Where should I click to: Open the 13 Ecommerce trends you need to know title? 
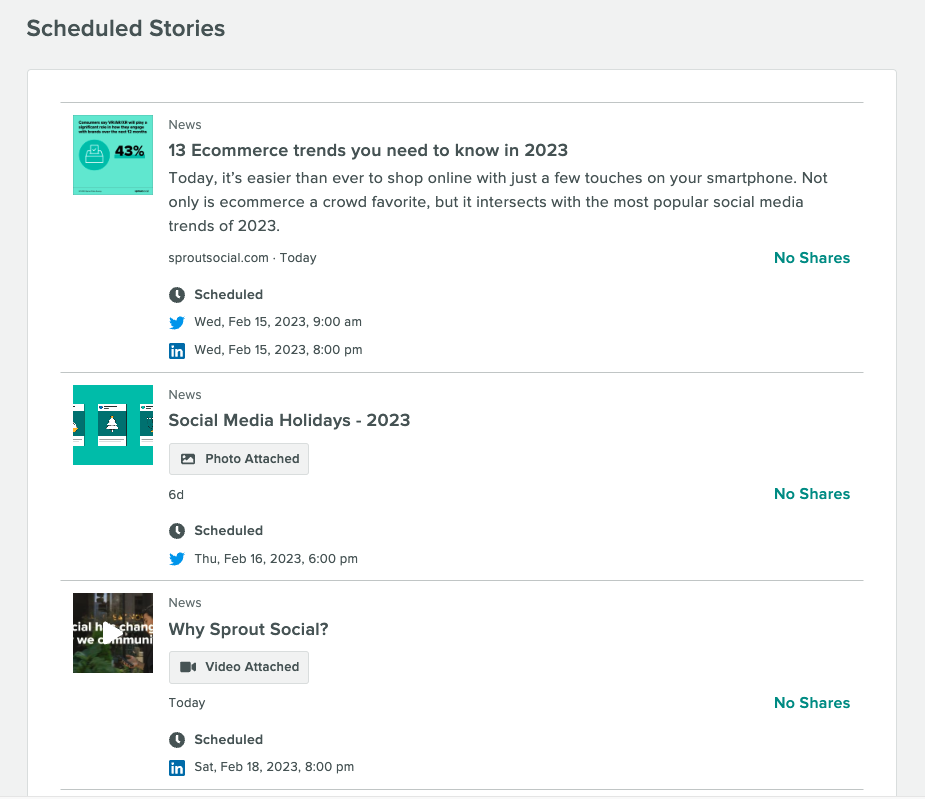click(x=368, y=150)
